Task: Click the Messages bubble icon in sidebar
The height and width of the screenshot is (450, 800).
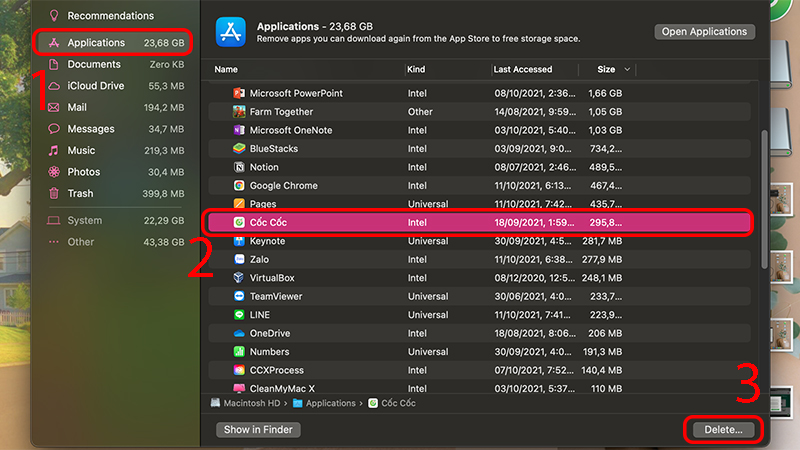Action: [54, 129]
